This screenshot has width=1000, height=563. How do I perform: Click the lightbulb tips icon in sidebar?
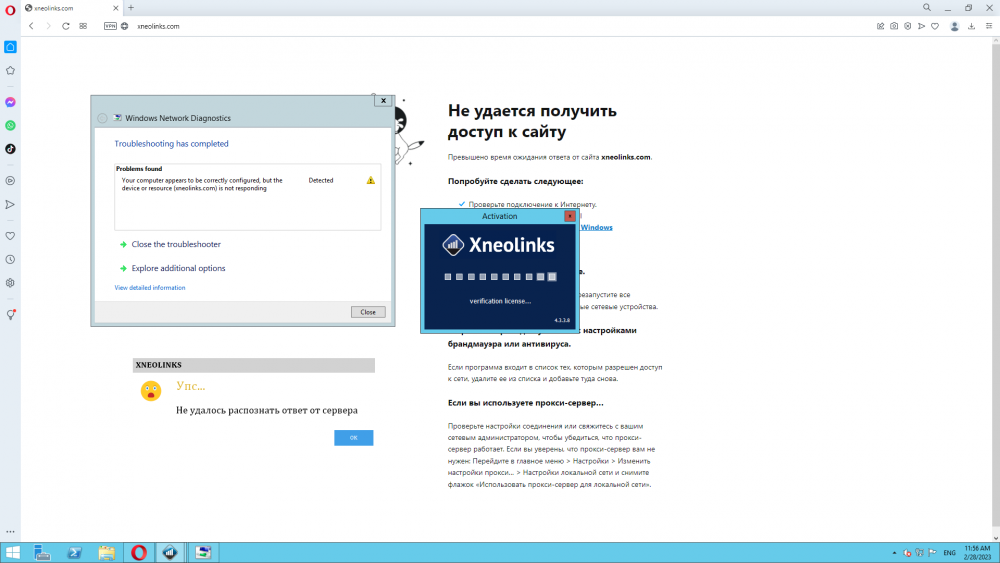point(10,314)
